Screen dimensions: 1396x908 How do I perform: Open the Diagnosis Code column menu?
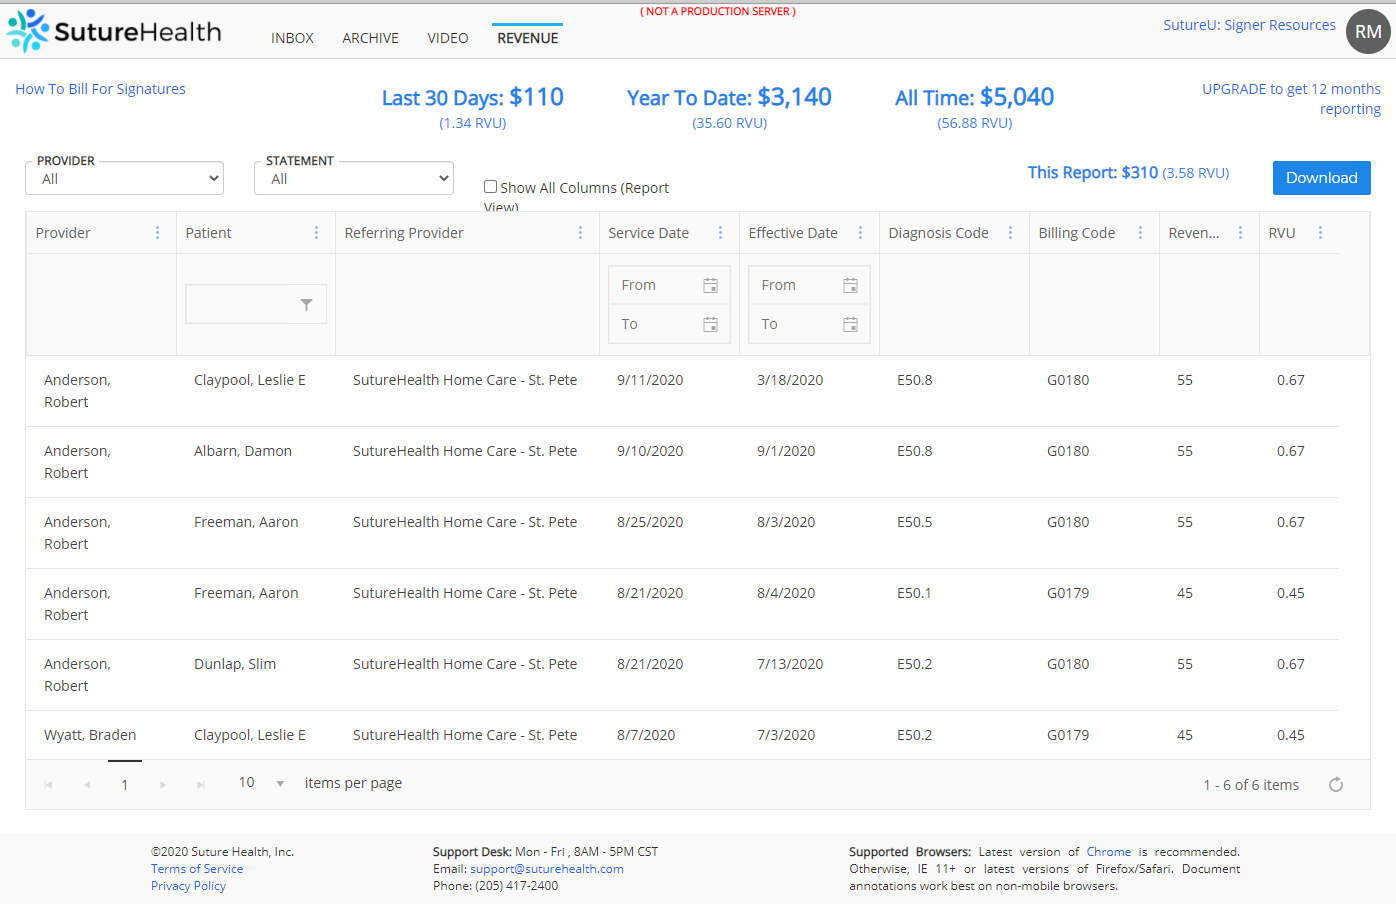pyautogui.click(x=1010, y=233)
